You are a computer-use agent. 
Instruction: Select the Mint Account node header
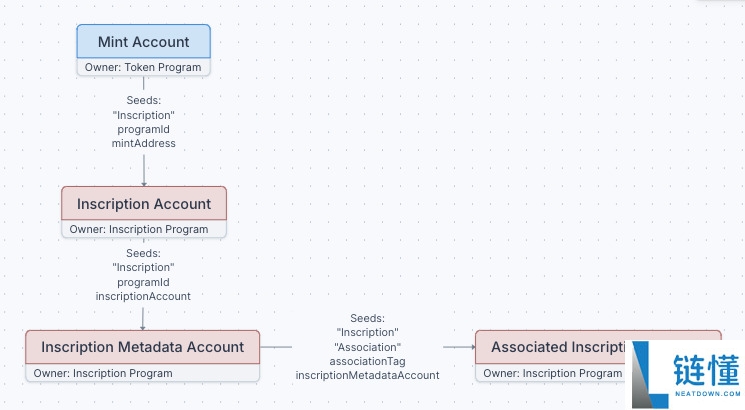[x=143, y=42]
